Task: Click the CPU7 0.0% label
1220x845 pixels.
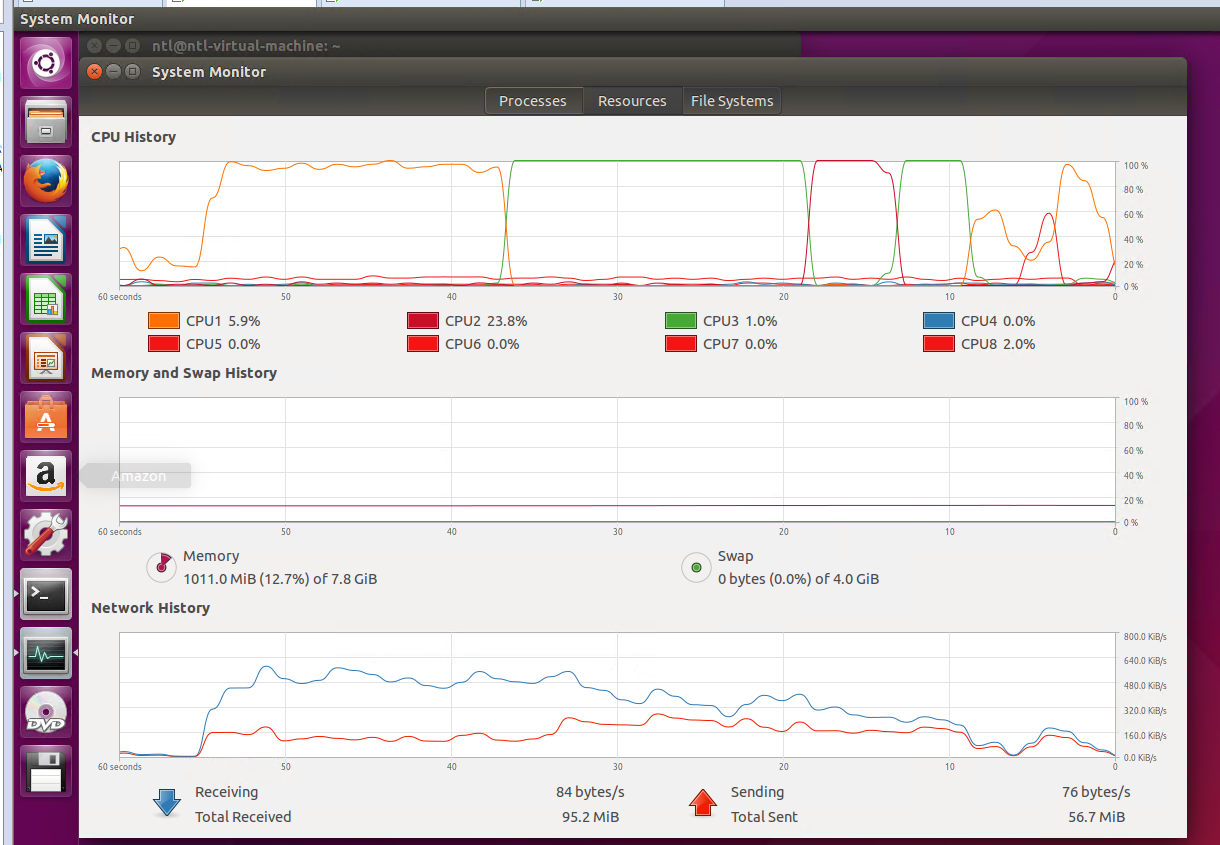Action: tap(740, 344)
